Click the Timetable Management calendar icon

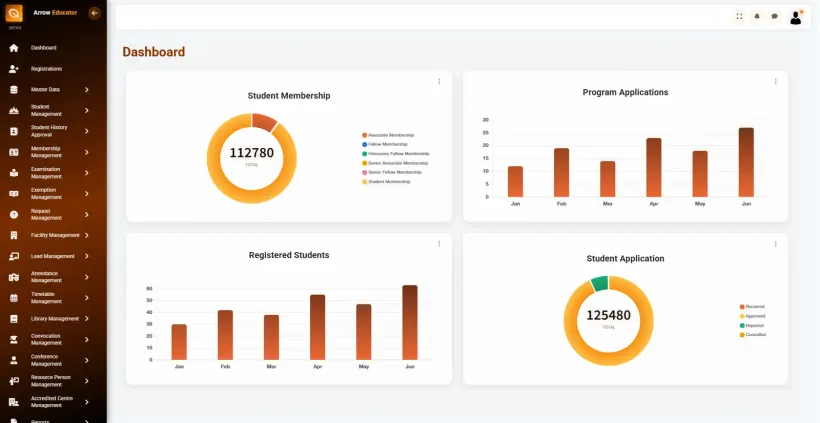click(x=14, y=298)
